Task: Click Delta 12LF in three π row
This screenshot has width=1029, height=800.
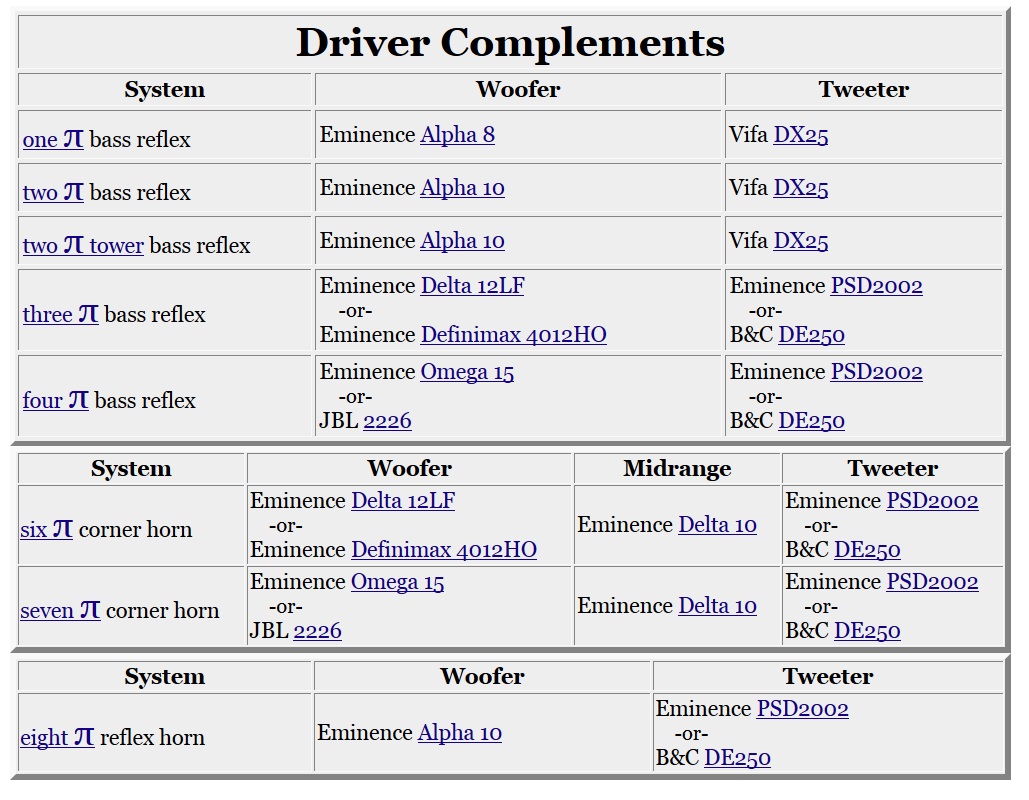Action: pyautogui.click(x=472, y=286)
